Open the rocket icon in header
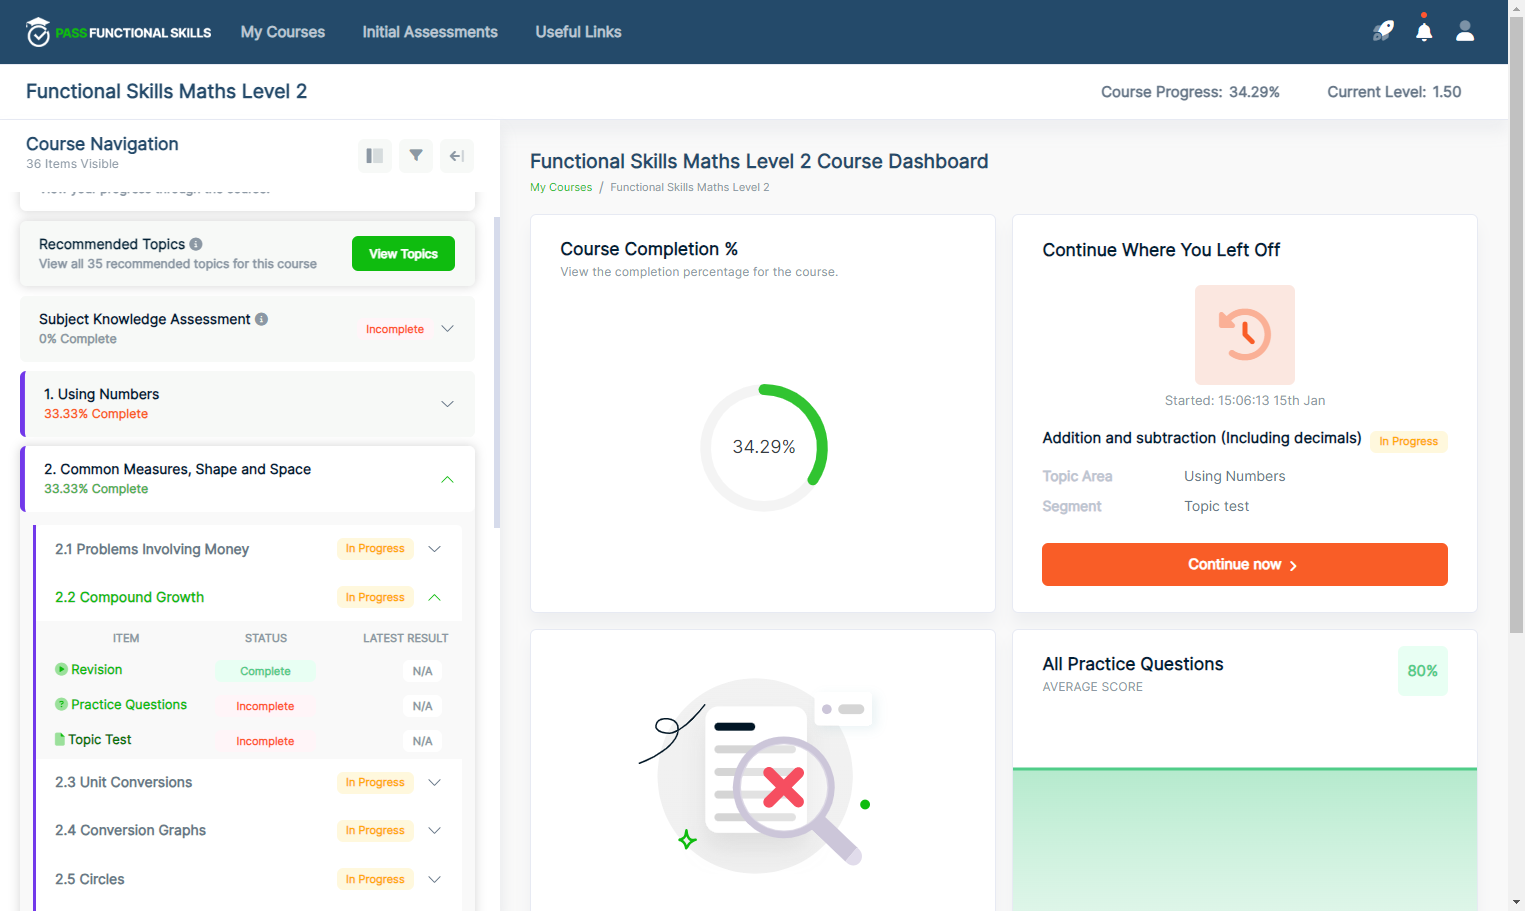Viewport: 1525px width, 911px height. click(x=1383, y=31)
